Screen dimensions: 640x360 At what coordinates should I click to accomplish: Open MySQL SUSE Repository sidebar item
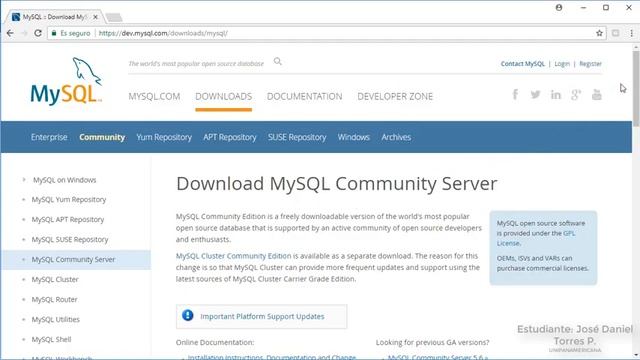(70, 240)
